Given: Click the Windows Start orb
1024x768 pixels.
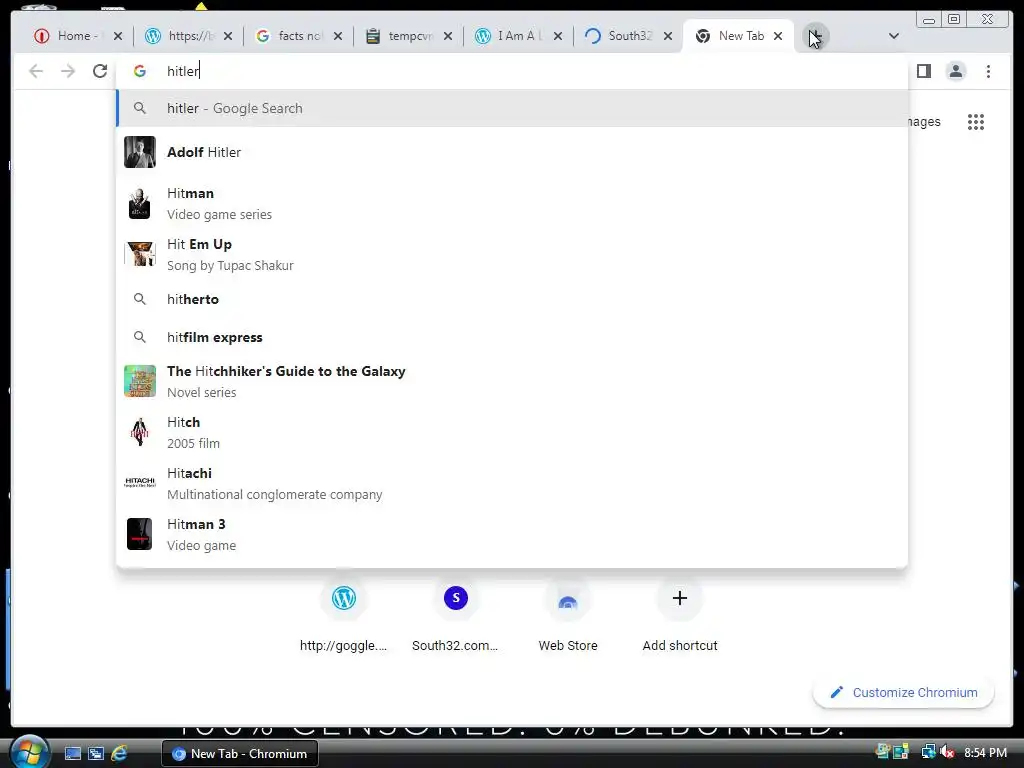Looking at the screenshot, I should [28, 752].
